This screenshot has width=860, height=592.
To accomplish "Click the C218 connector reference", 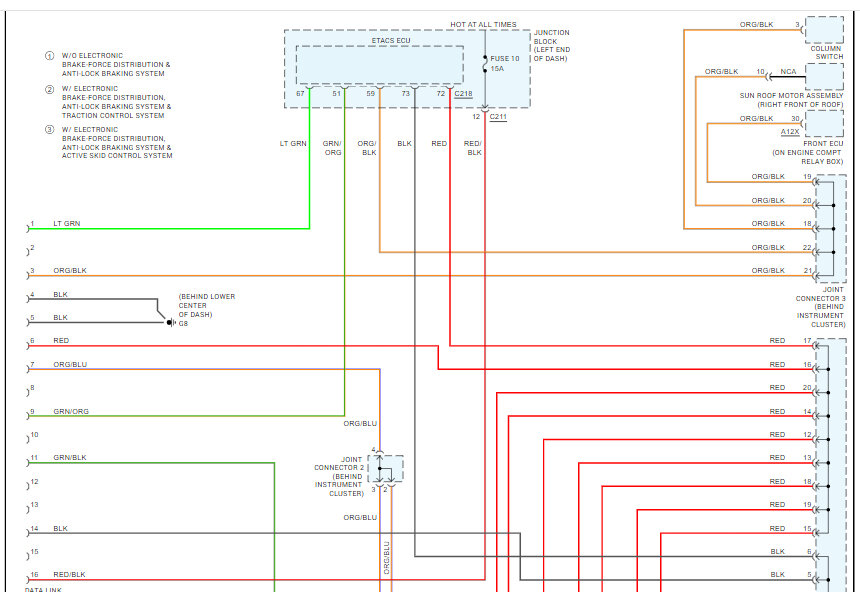I will (x=463, y=94).
